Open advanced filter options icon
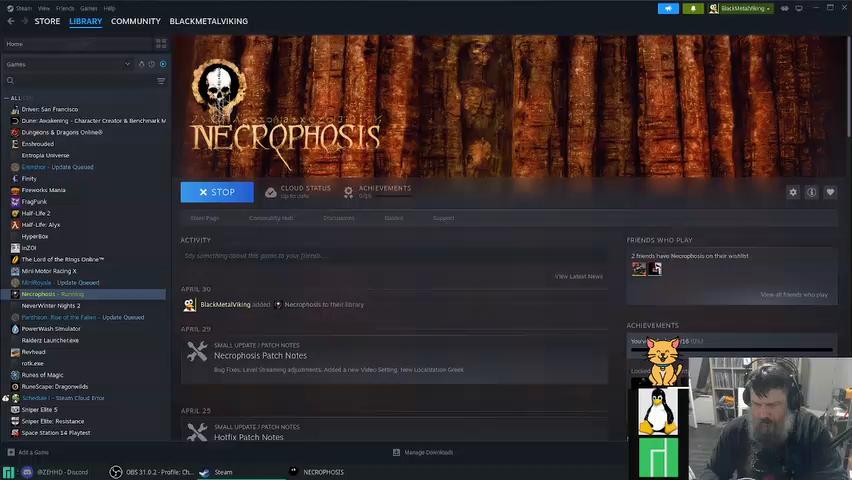Viewport: 852px width, 480px height. point(161,80)
